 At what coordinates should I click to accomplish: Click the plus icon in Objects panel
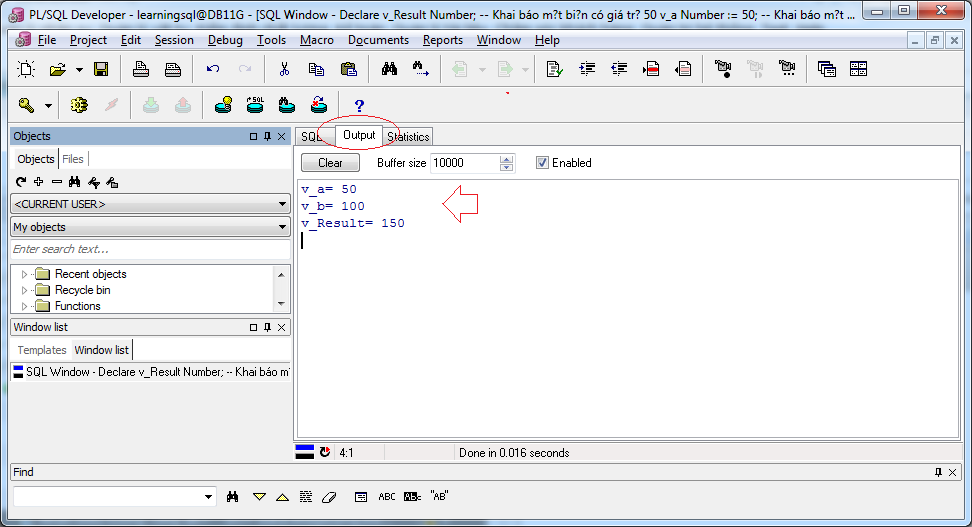pyautogui.click(x=38, y=182)
